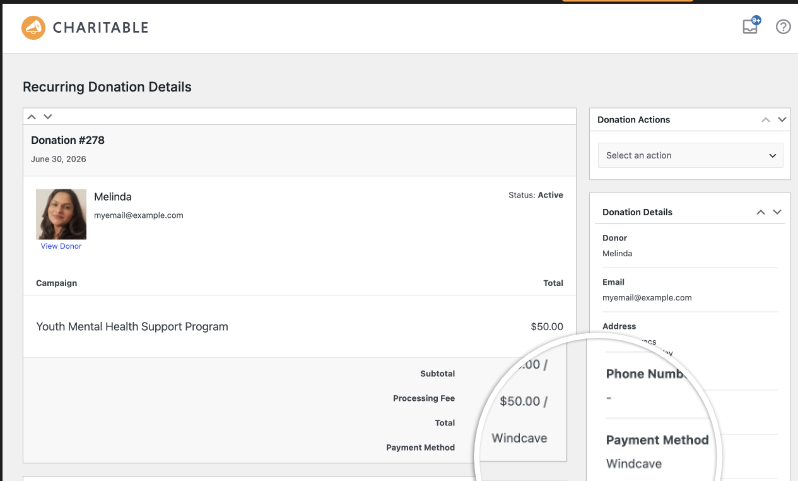The width and height of the screenshot is (798, 481).
Task: Click Youth Mental Health Support Program campaign
Action: pos(132,327)
